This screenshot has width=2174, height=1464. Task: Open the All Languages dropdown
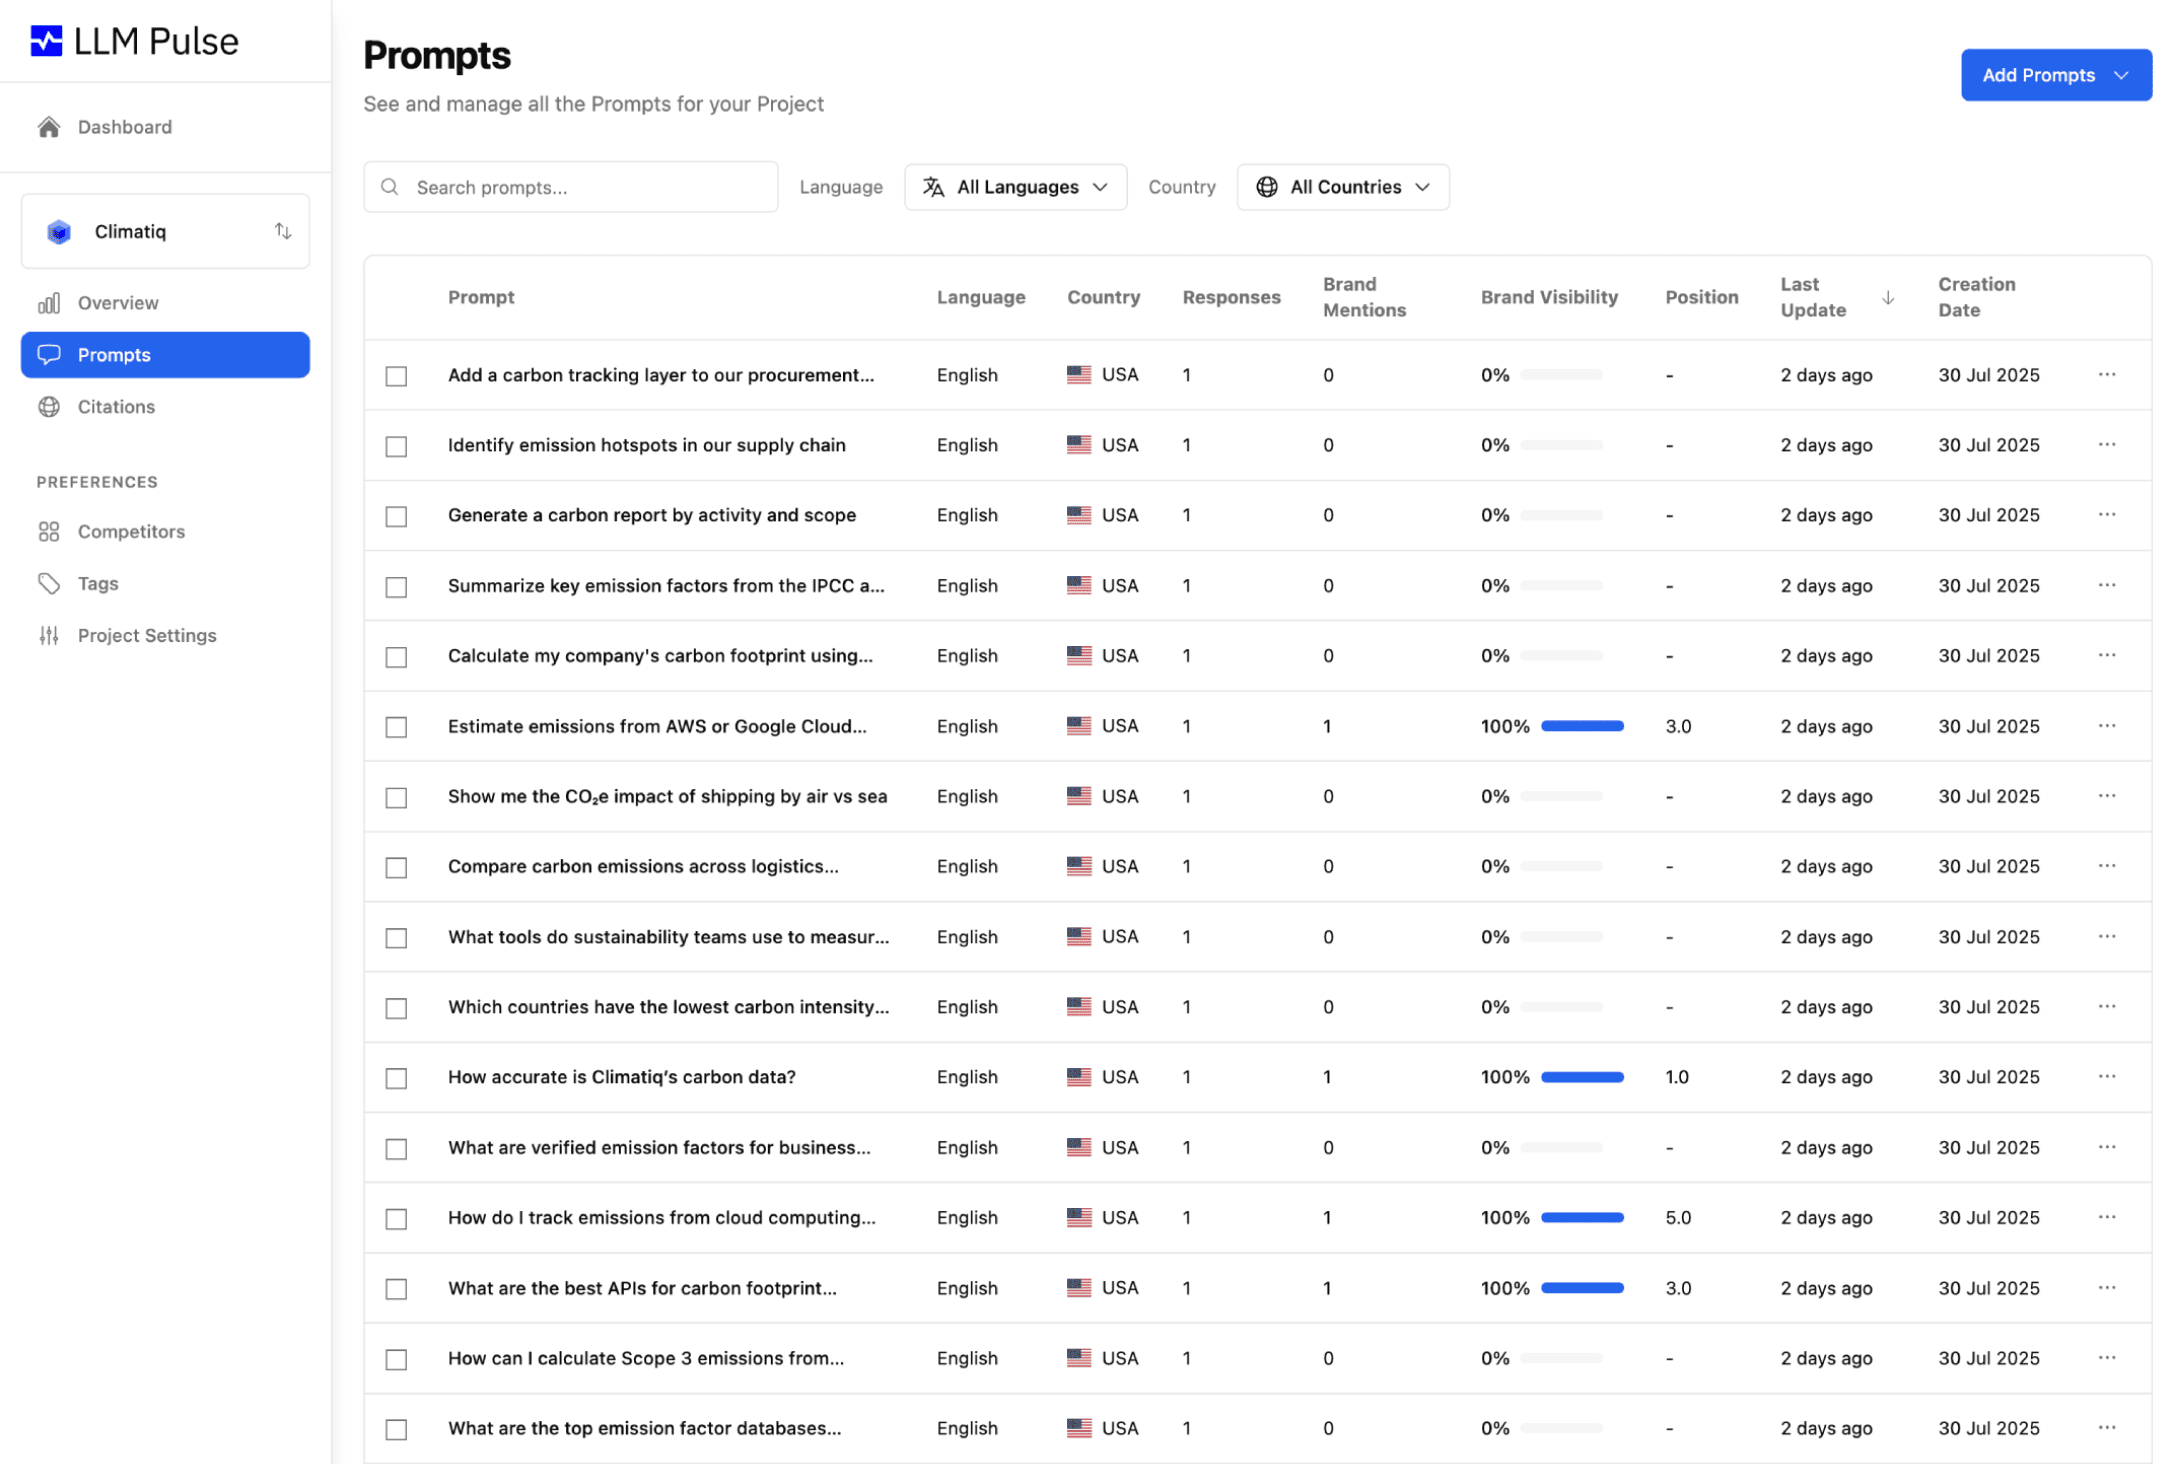1015,187
